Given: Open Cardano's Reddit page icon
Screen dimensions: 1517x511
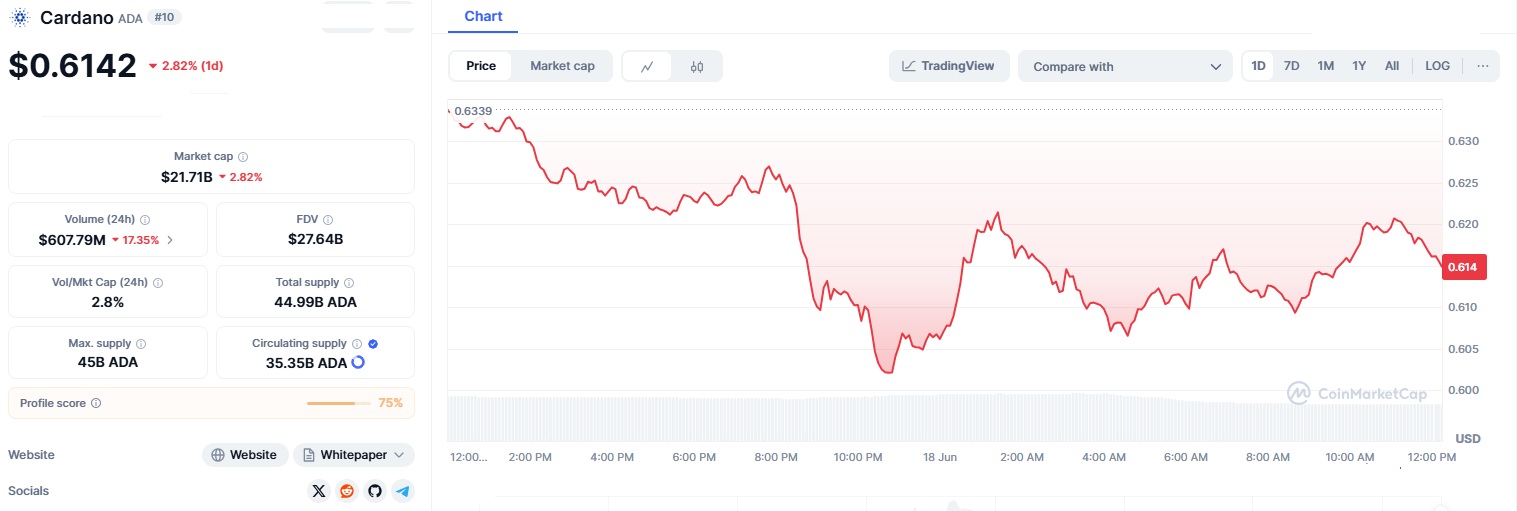Looking at the screenshot, I should pos(347,491).
